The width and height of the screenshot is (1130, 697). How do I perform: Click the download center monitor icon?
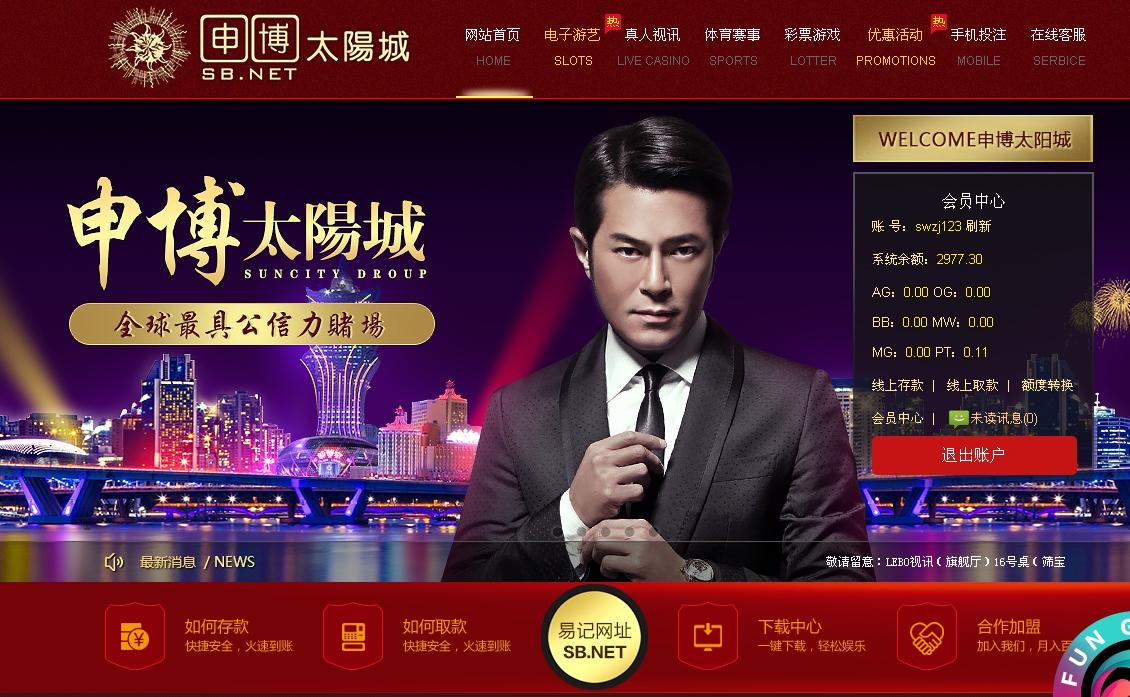tap(708, 636)
